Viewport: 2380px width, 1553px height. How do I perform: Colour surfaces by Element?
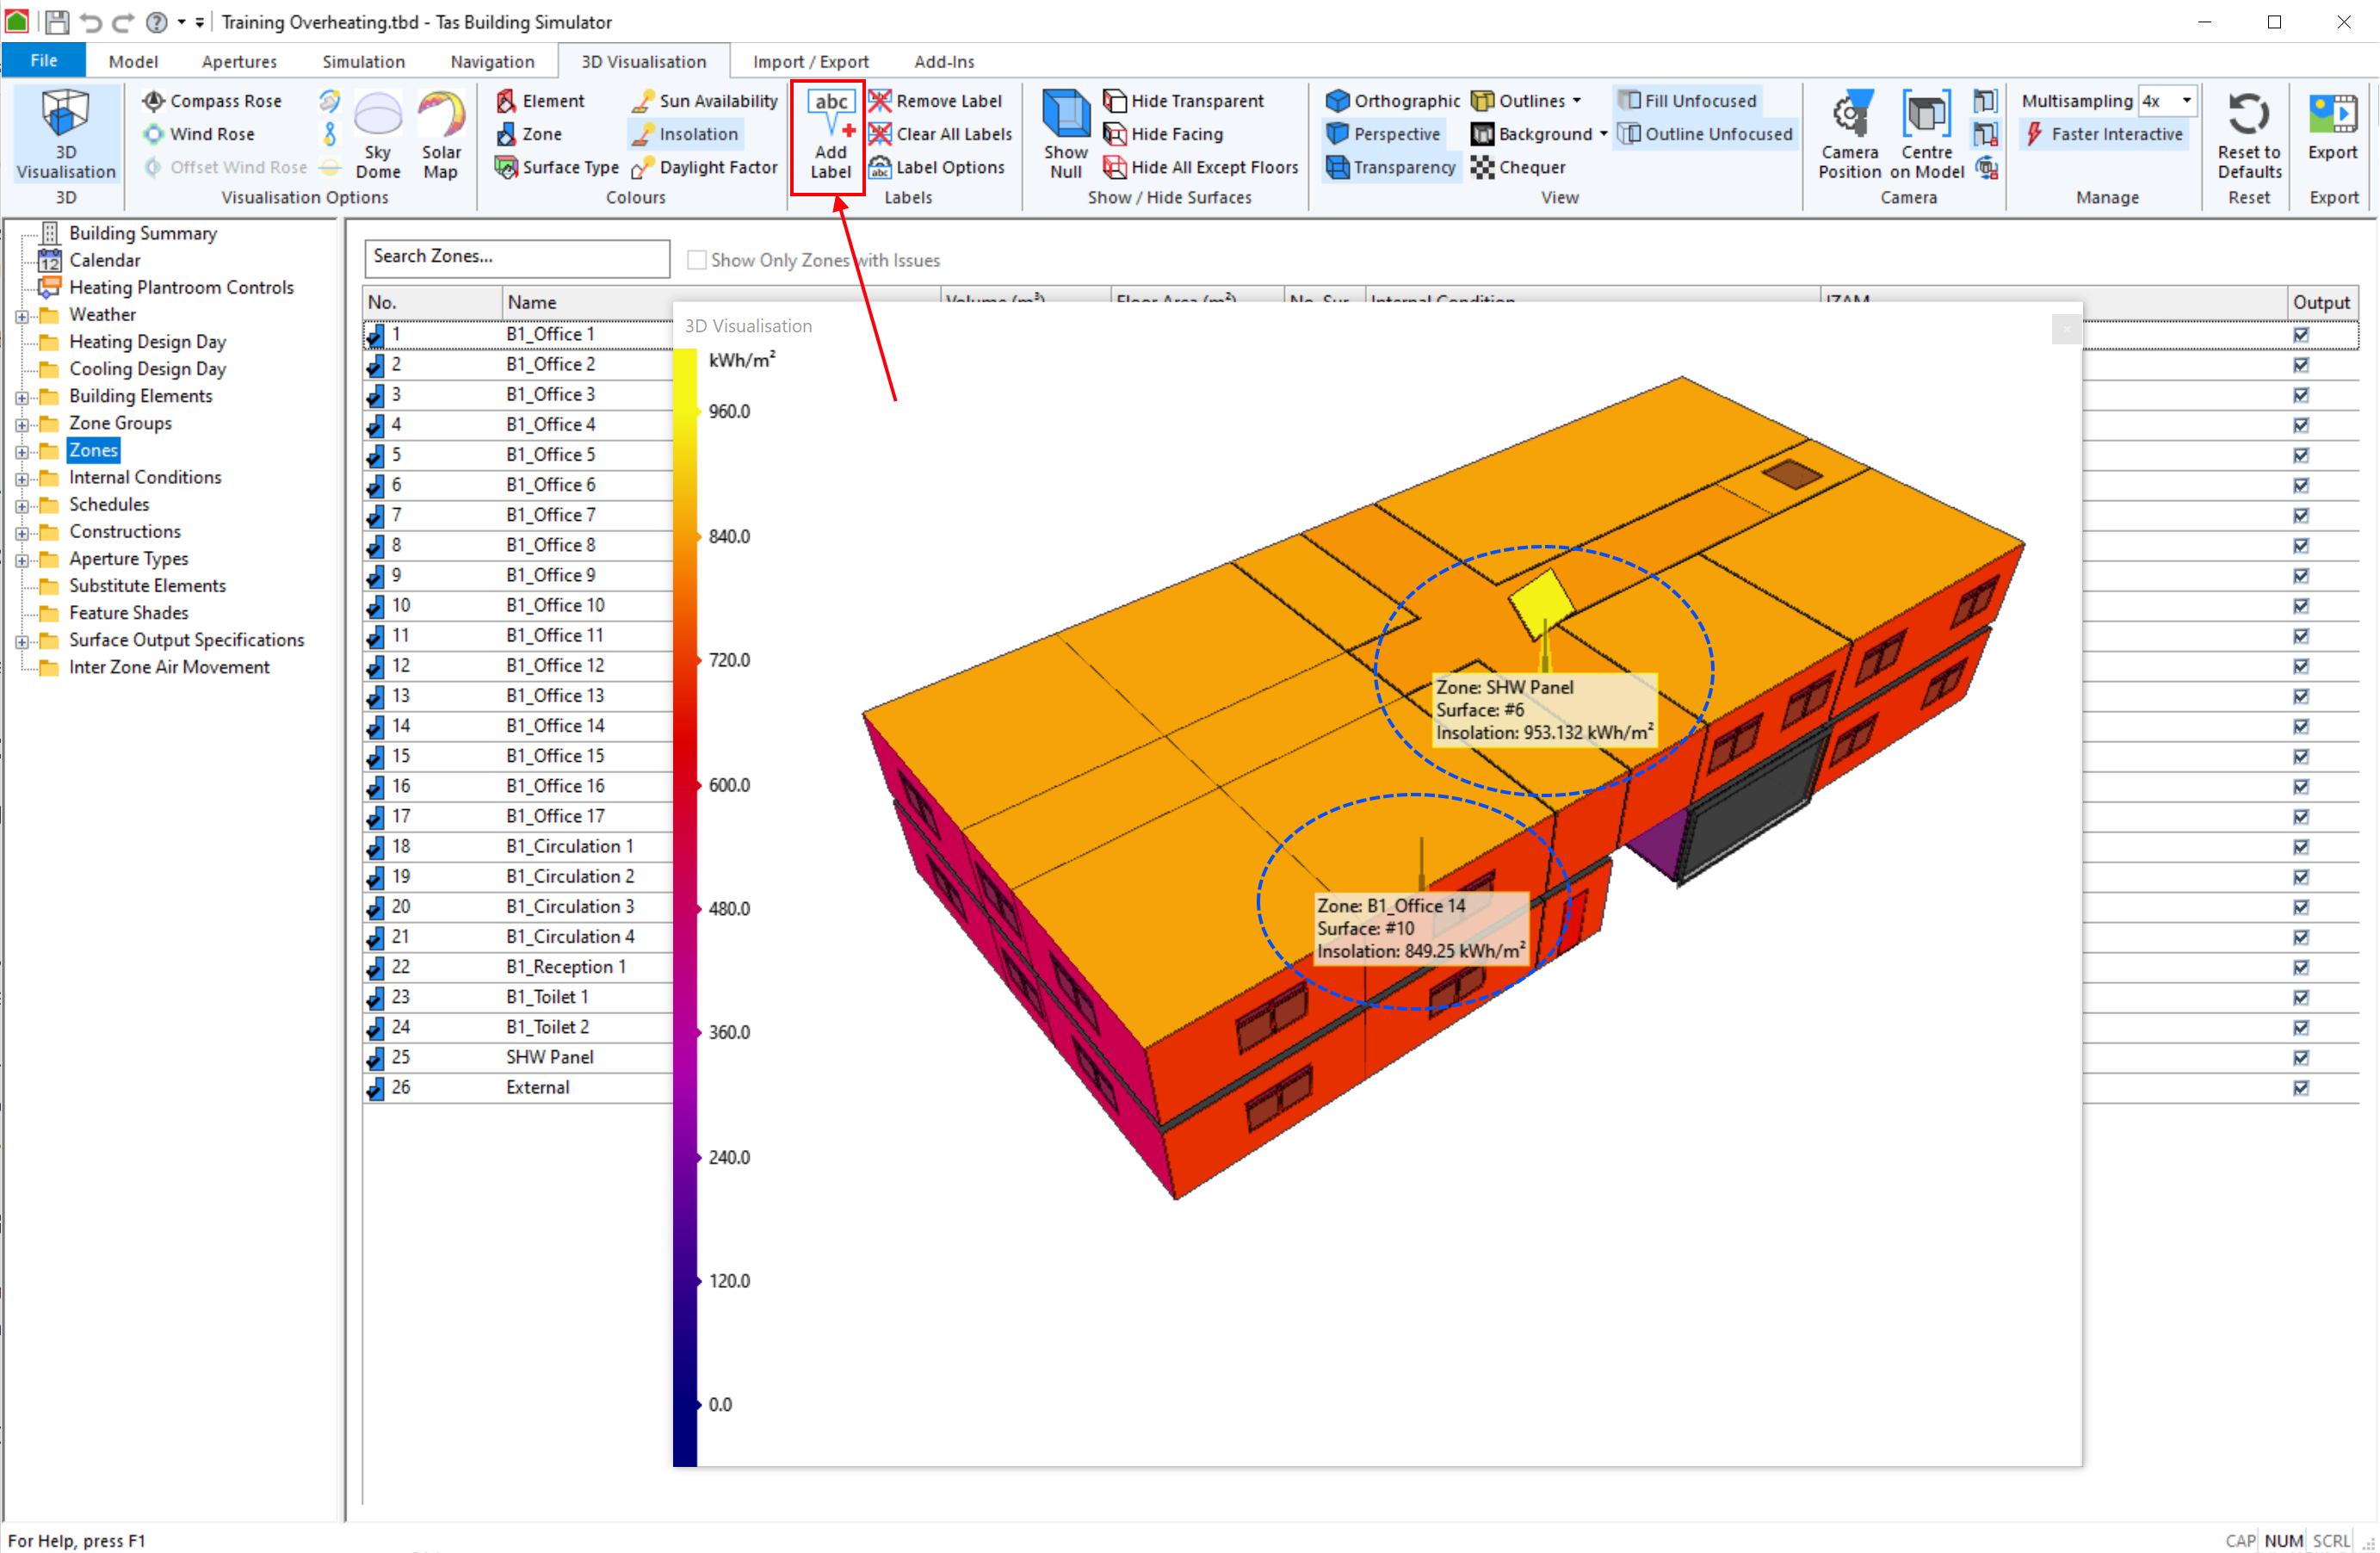(540, 101)
